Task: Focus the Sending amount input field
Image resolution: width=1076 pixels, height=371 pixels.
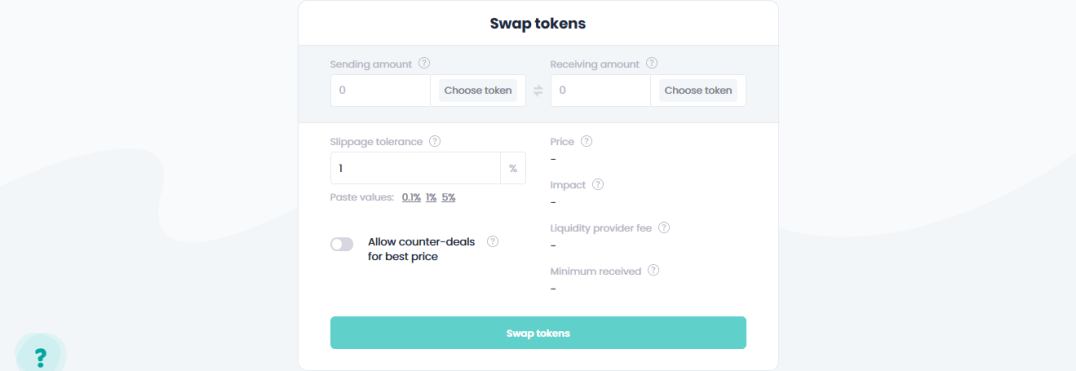Action: pos(381,91)
